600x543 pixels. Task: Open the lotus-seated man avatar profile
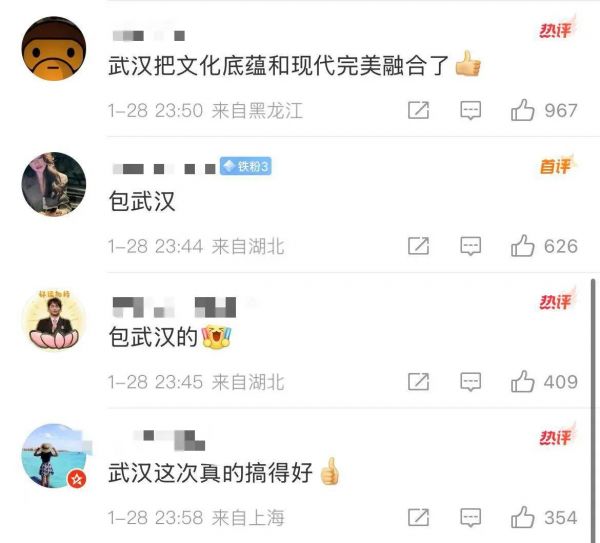pos(54,320)
